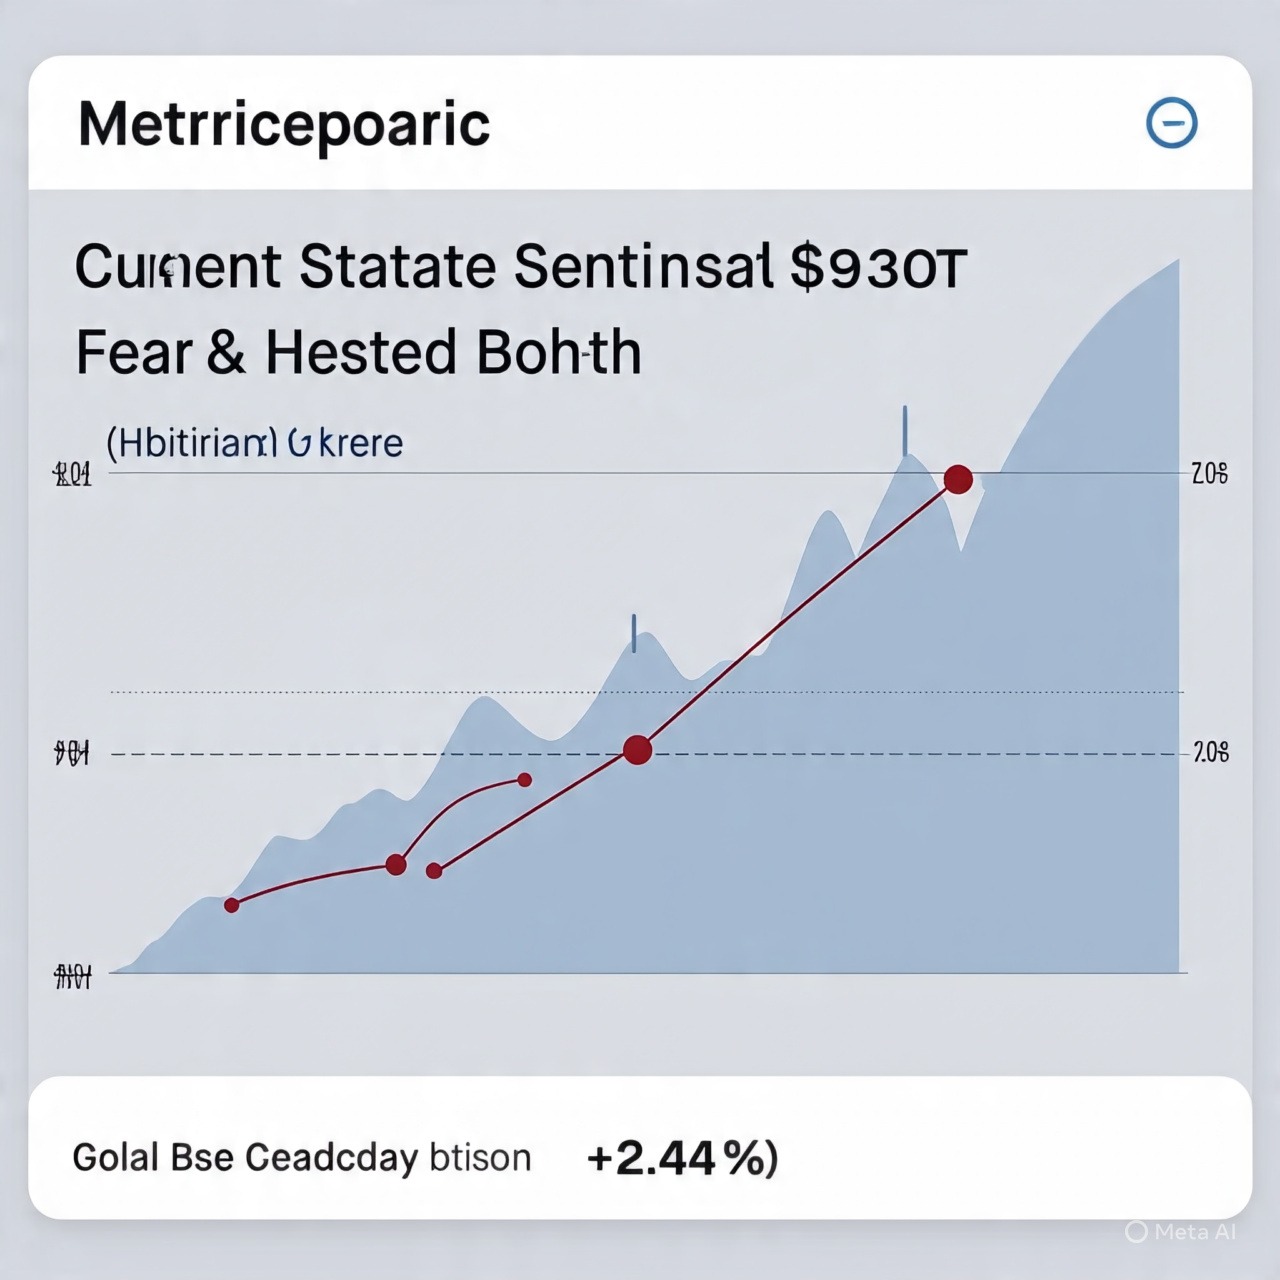The height and width of the screenshot is (1280, 1280).
Task: Click the small red point ending the short curve
Action: [525, 780]
